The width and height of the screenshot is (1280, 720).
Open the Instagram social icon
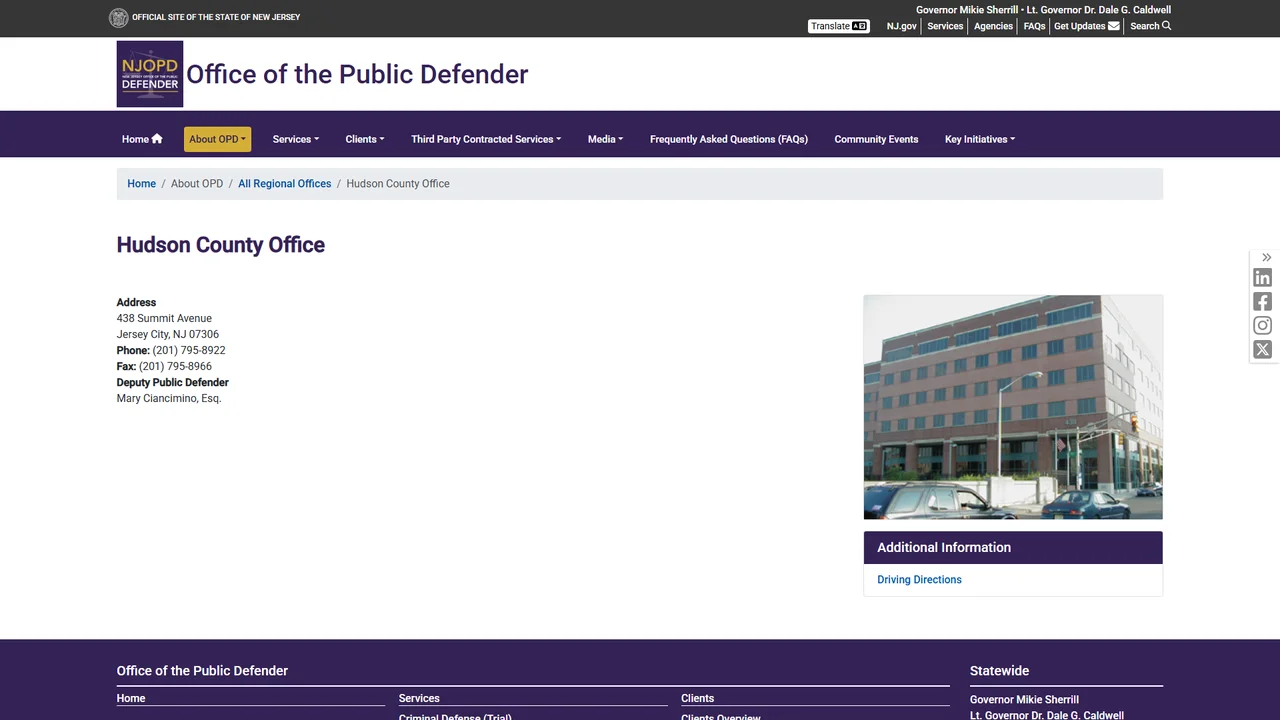point(1263,326)
